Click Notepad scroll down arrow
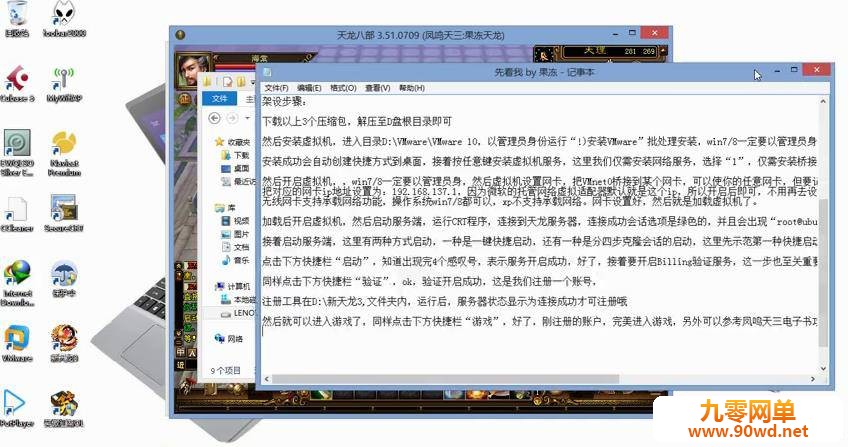 (x=823, y=369)
